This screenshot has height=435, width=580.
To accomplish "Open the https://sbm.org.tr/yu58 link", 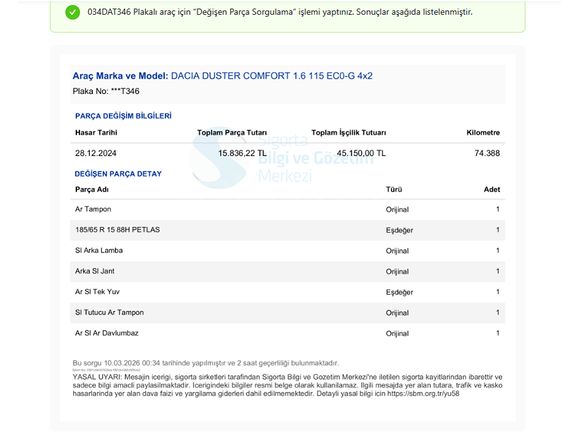I will click(423, 394).
